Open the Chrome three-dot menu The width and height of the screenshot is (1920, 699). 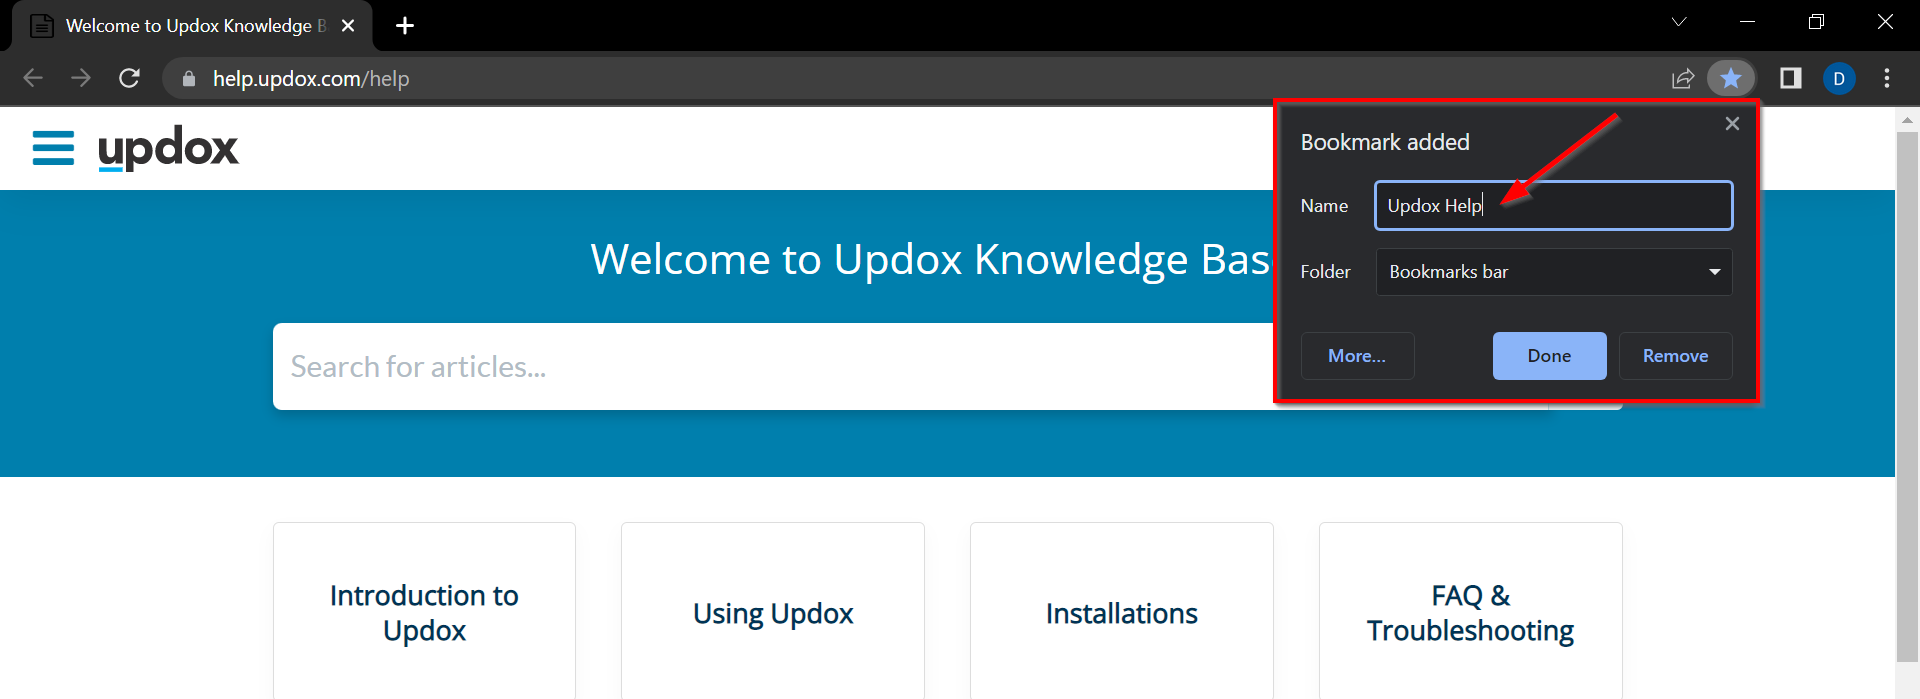1887,78
